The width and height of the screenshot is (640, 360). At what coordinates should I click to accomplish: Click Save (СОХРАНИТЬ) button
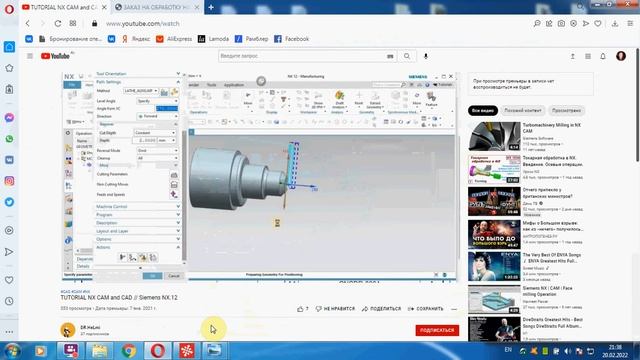[x=425, y=309]
